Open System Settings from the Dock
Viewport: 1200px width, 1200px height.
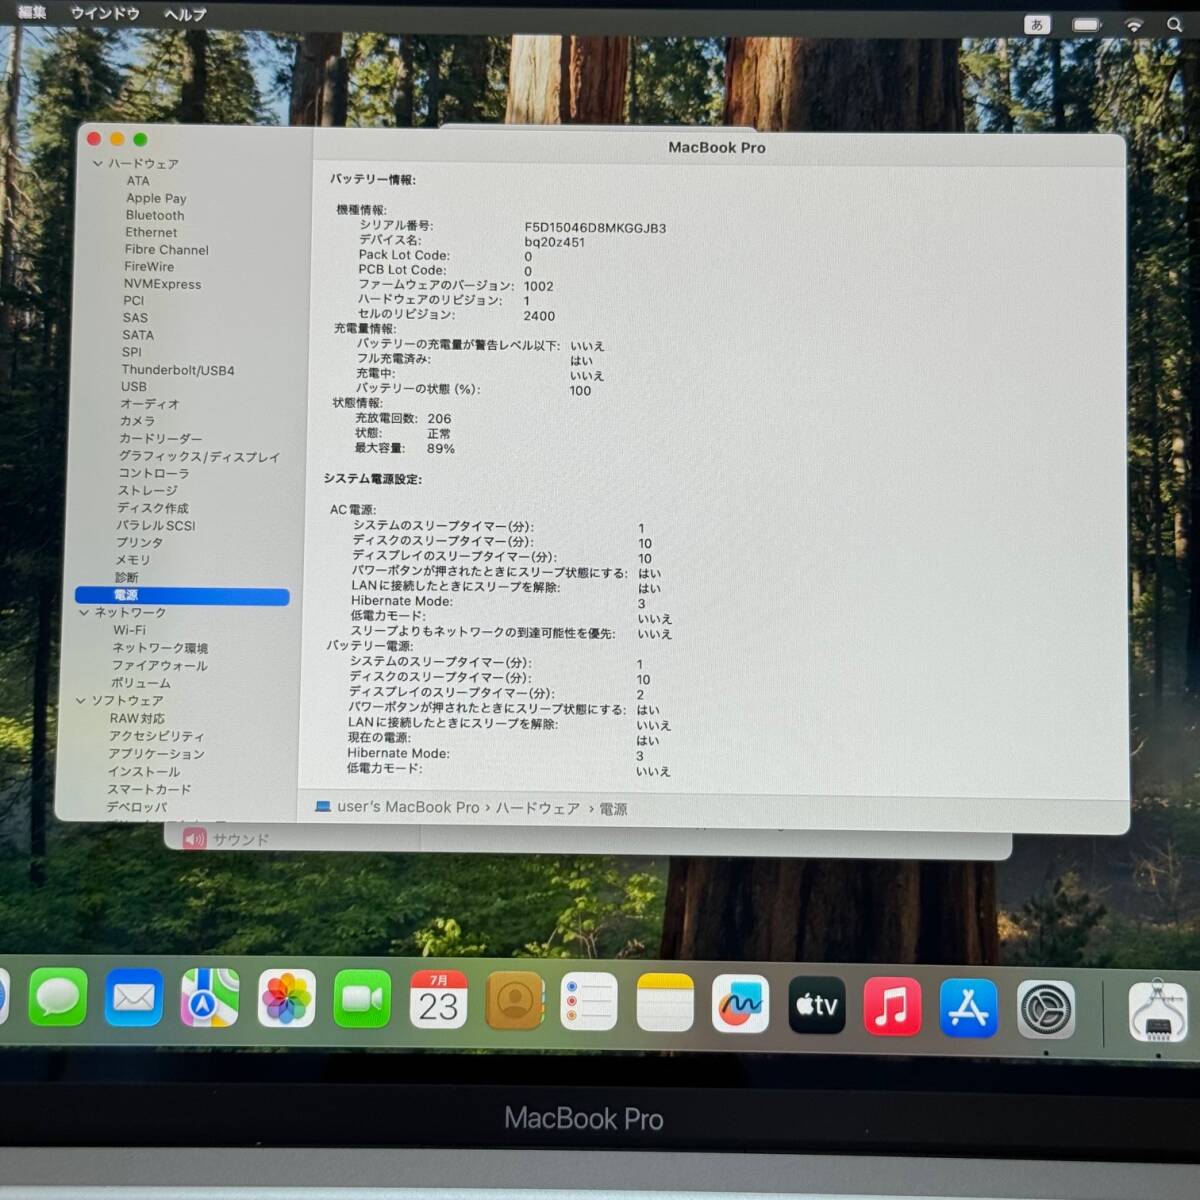(1046, 1009)
